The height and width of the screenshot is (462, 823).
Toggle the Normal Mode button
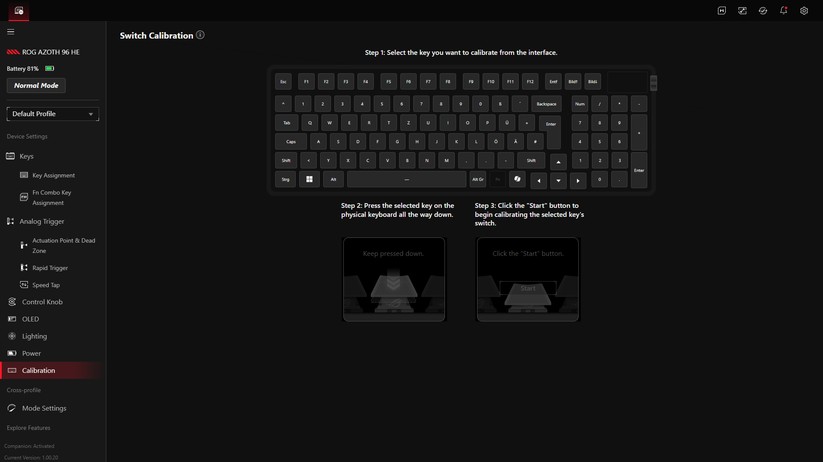pos(36,86)
